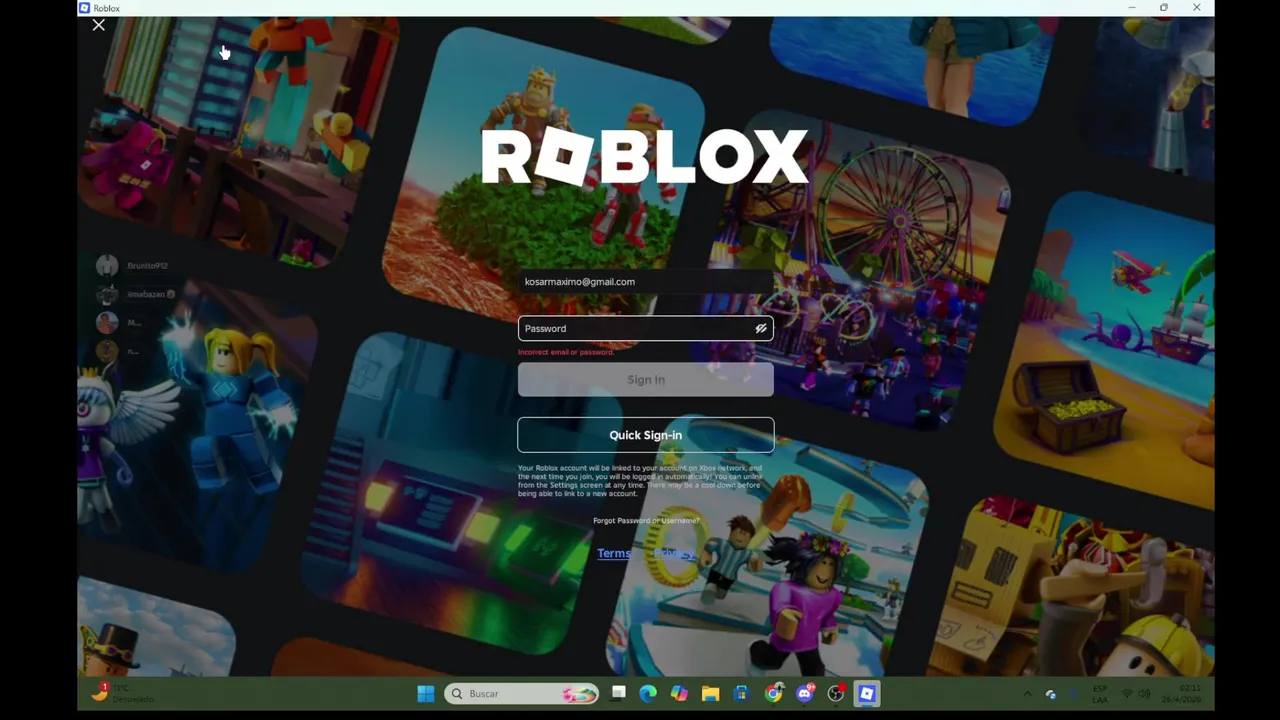Screen dimensions: 1280x720
Task: Open Microsoft Store from the taskbar
Action: coord(741,693)
